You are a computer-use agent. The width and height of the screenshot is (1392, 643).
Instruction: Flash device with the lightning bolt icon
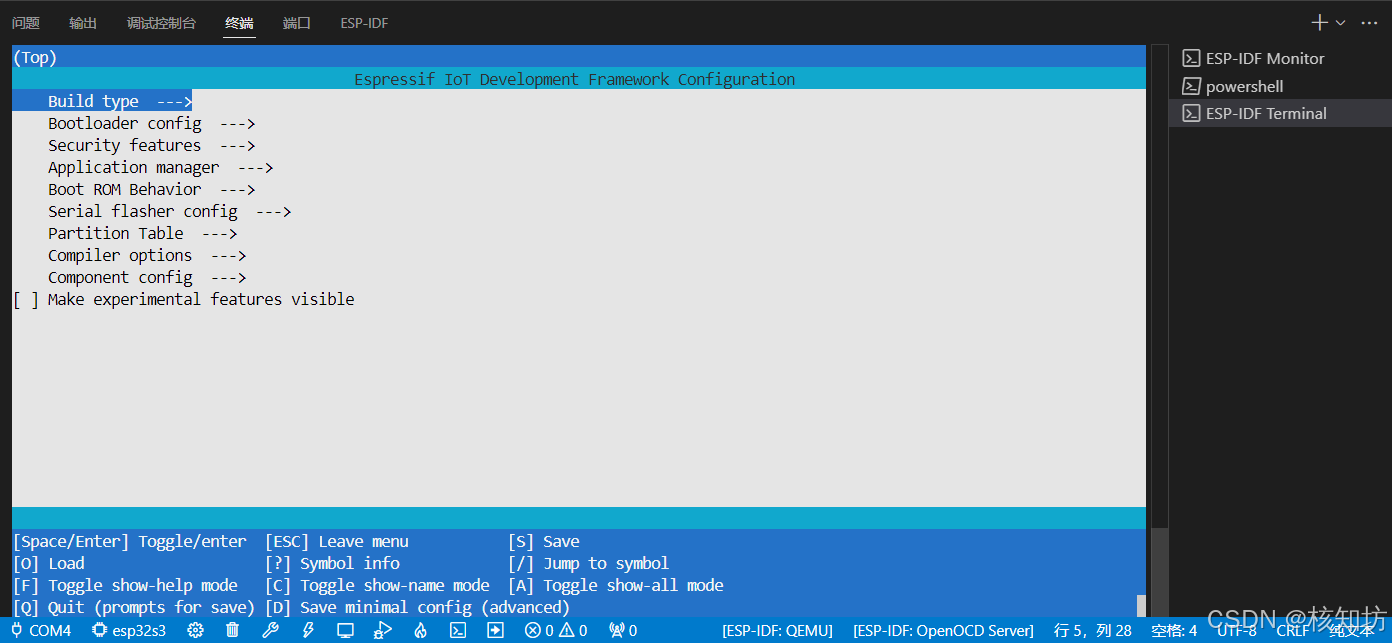308,630
